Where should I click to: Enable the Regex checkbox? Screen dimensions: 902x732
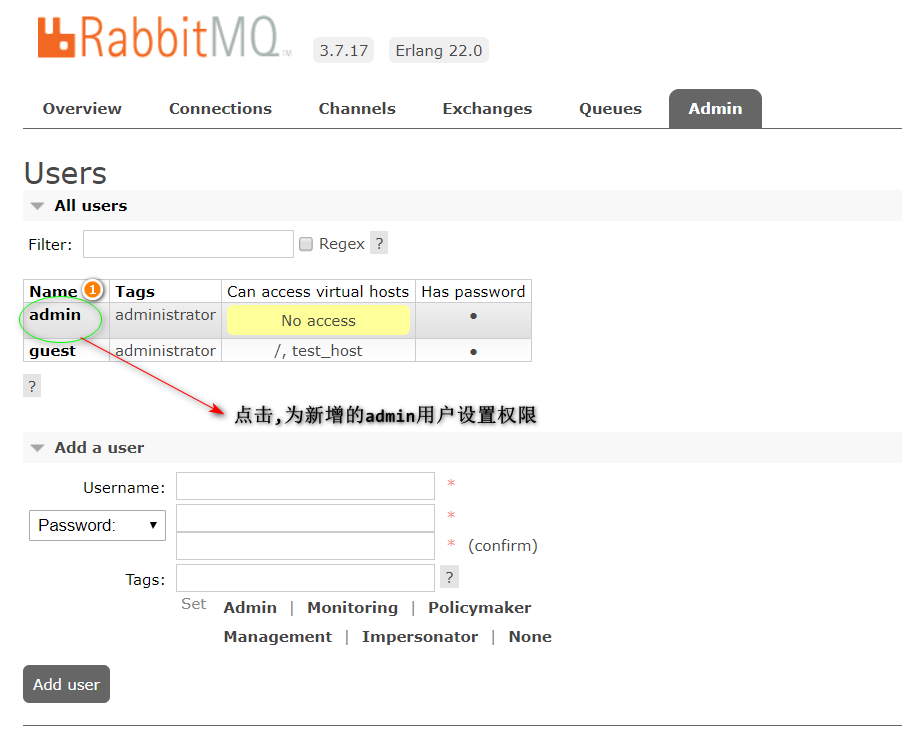coord(306,244)
